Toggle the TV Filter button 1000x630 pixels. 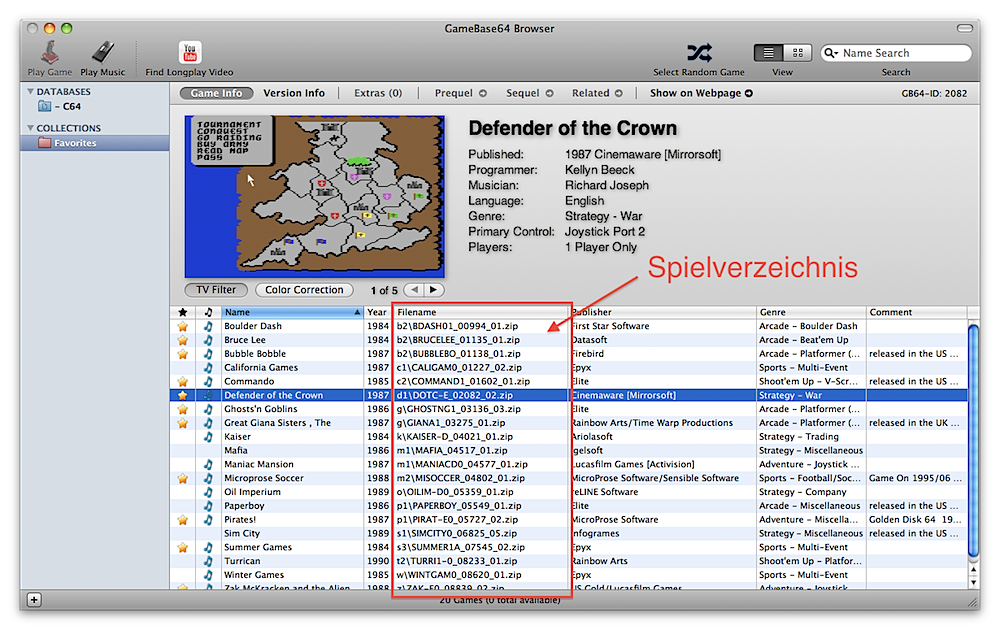216,290
